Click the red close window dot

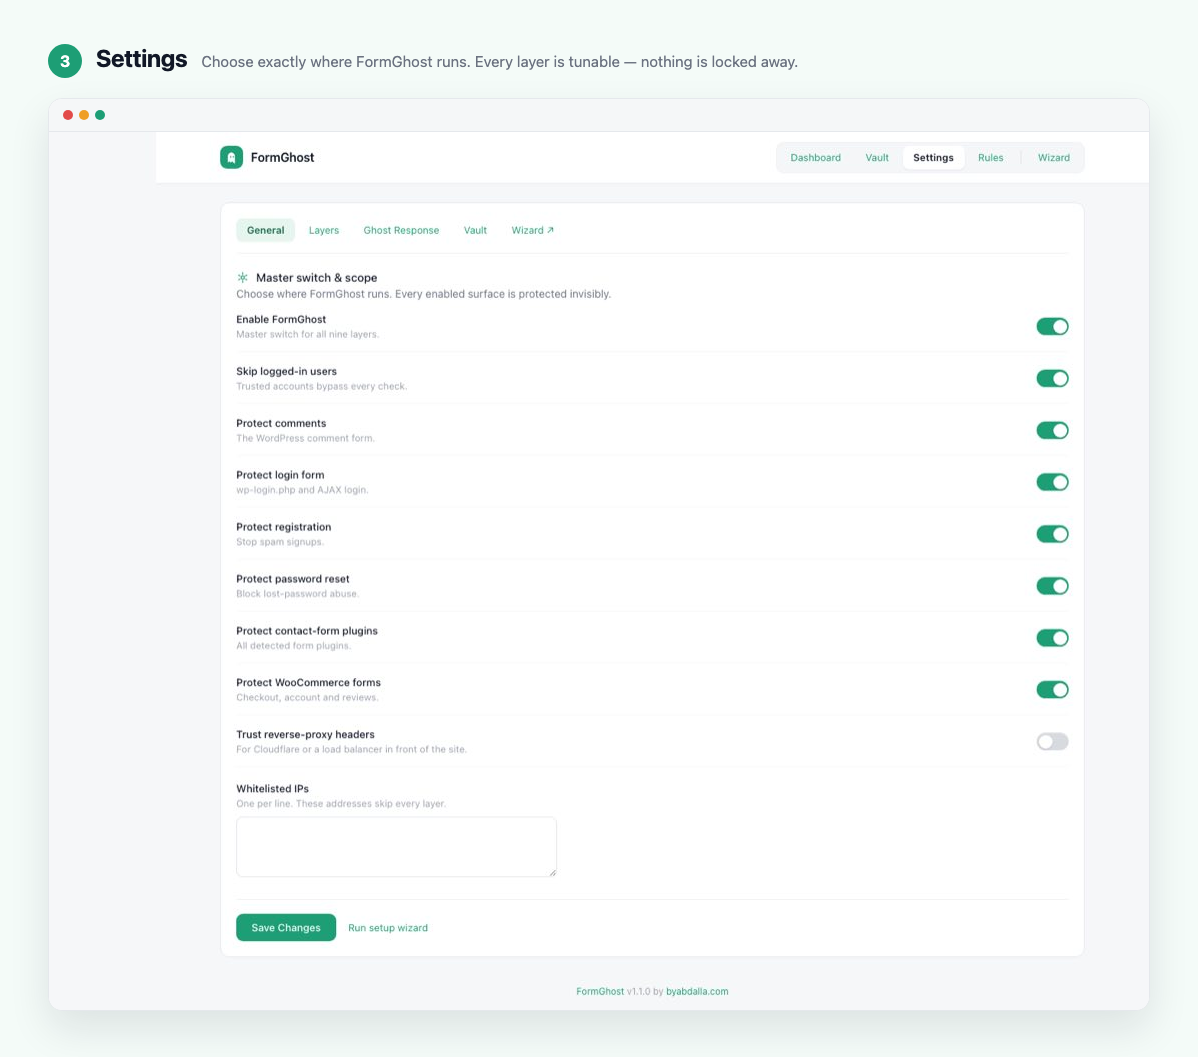tap(68, 115)
